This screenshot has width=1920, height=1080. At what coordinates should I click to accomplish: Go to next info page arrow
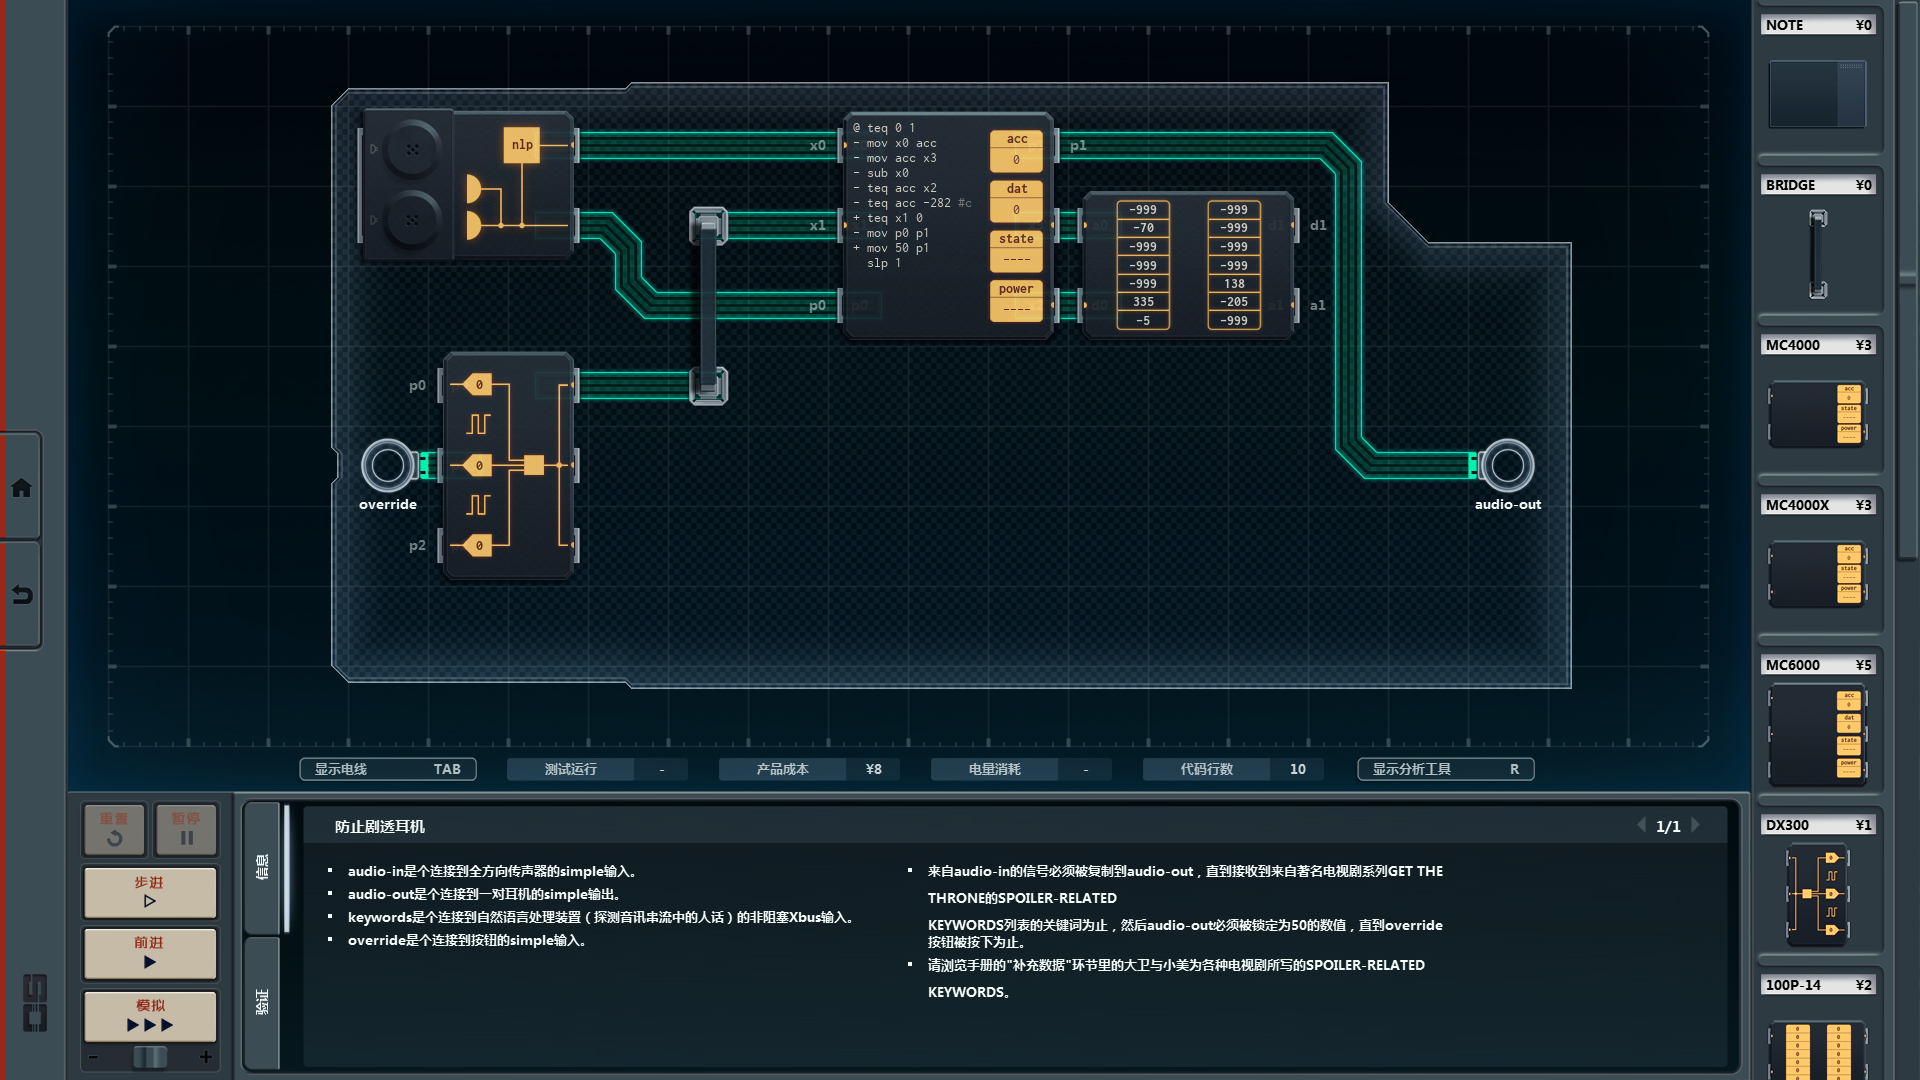(1696, 825)
